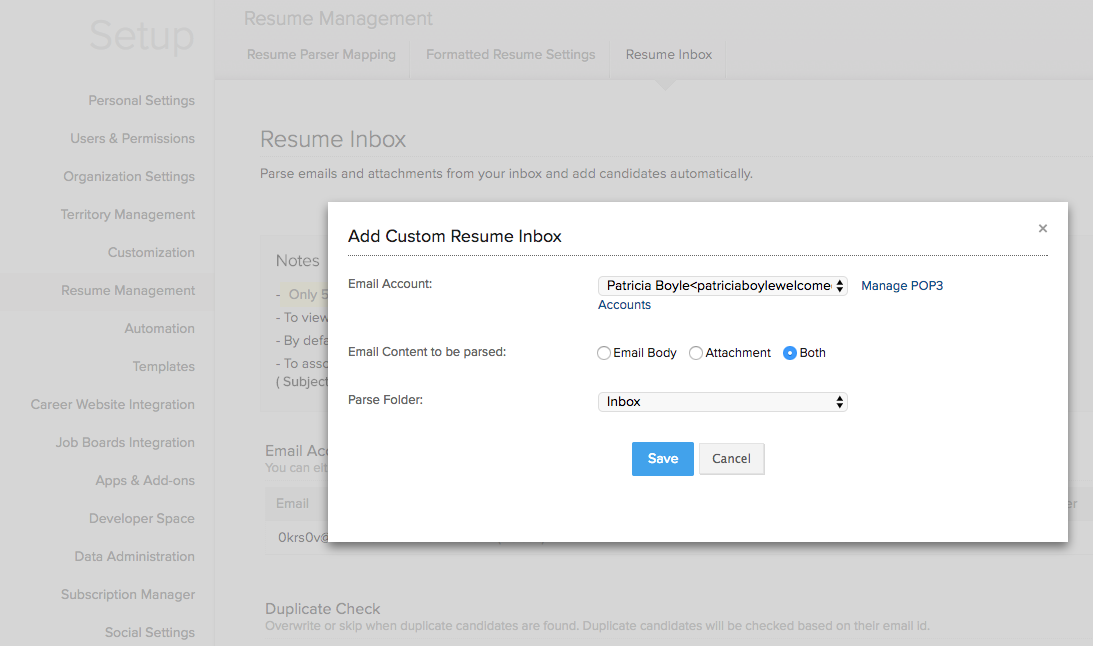
Task: Select the Attachment radio option
Action: [696, 353]
